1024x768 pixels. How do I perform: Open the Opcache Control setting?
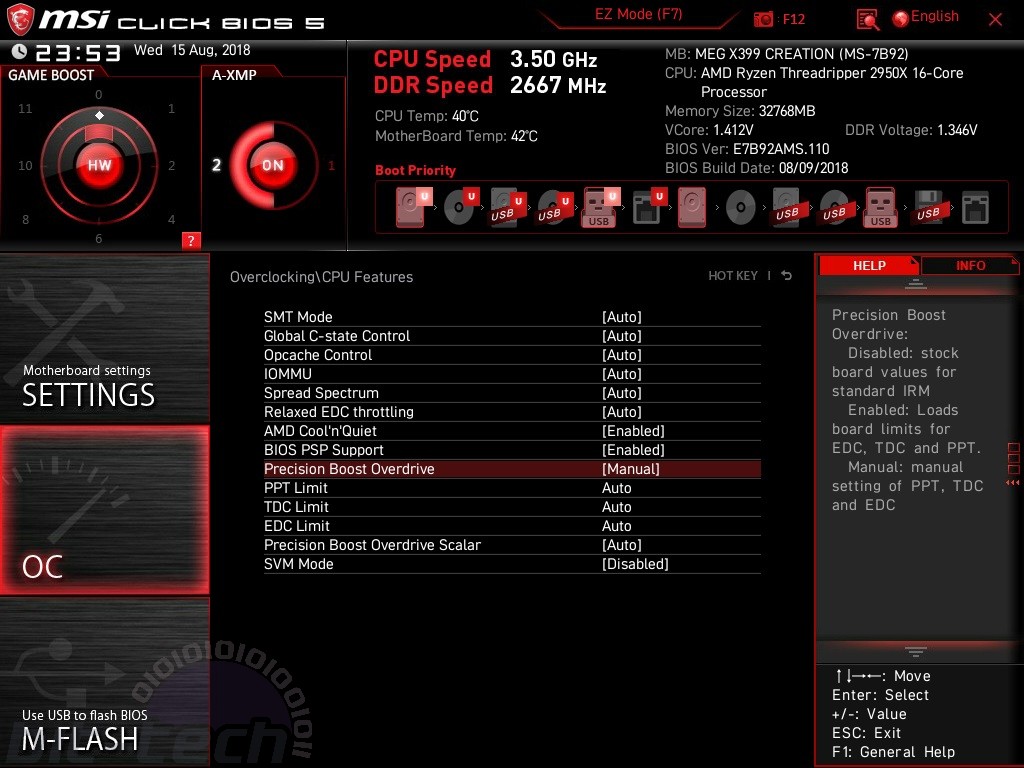coord(512,355)
